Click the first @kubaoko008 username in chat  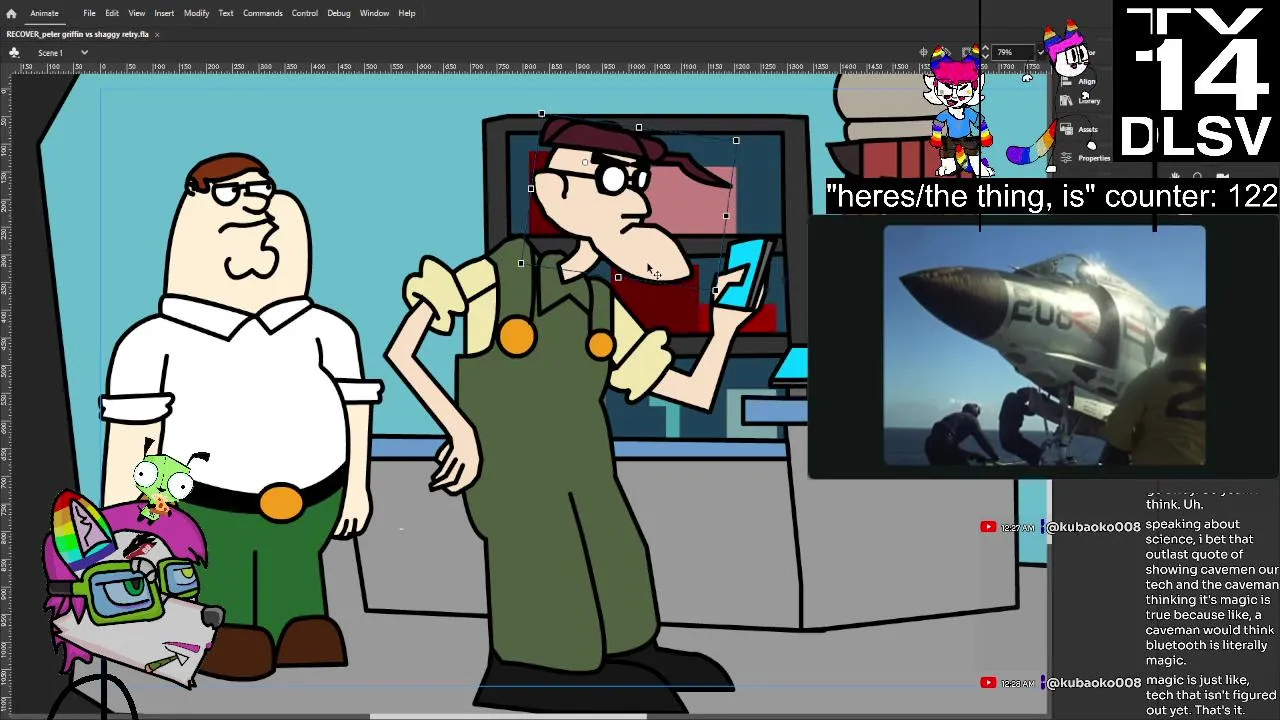1093,527
